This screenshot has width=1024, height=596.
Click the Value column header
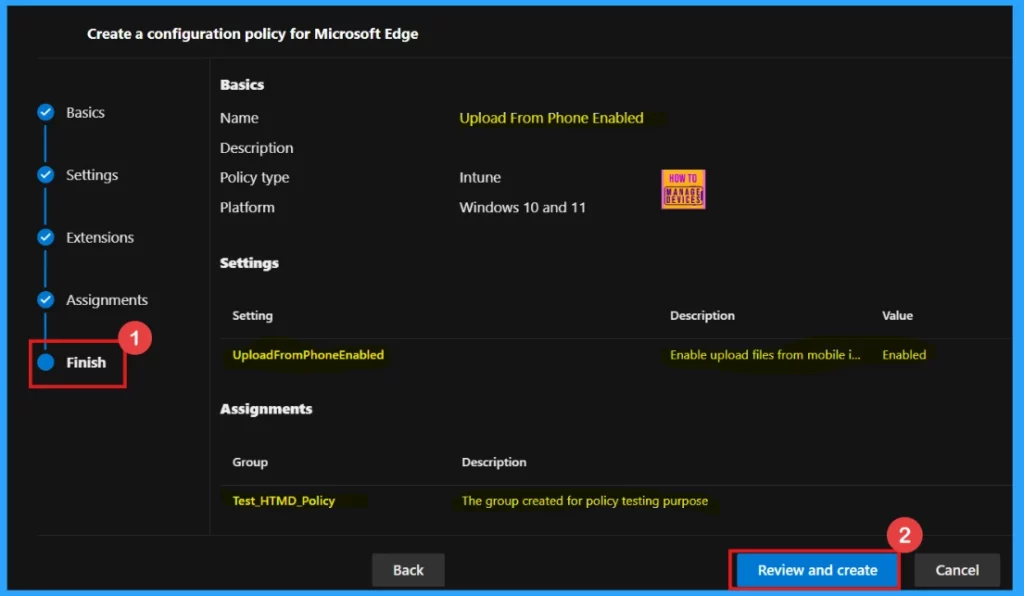[897, 316]
